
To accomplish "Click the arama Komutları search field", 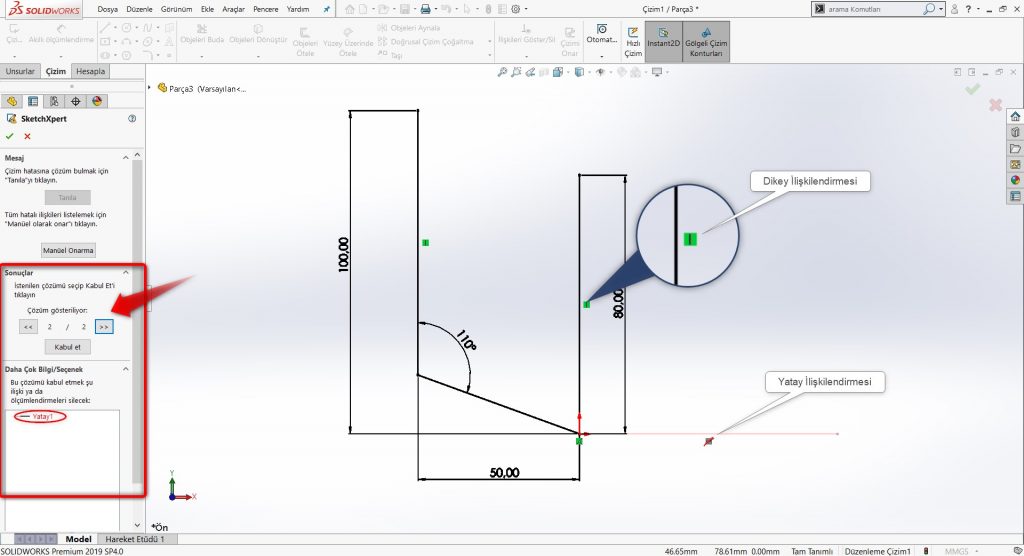I will [875, 8].
